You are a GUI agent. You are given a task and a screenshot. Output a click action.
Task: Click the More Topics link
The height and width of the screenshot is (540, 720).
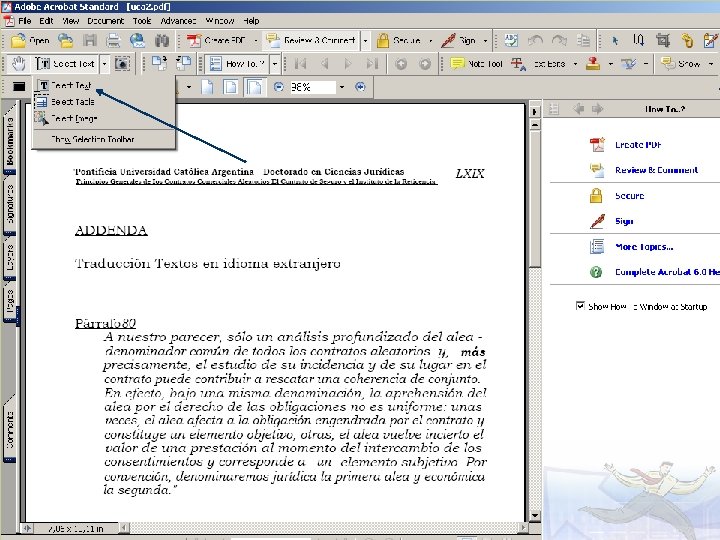(x=644, y=247)
